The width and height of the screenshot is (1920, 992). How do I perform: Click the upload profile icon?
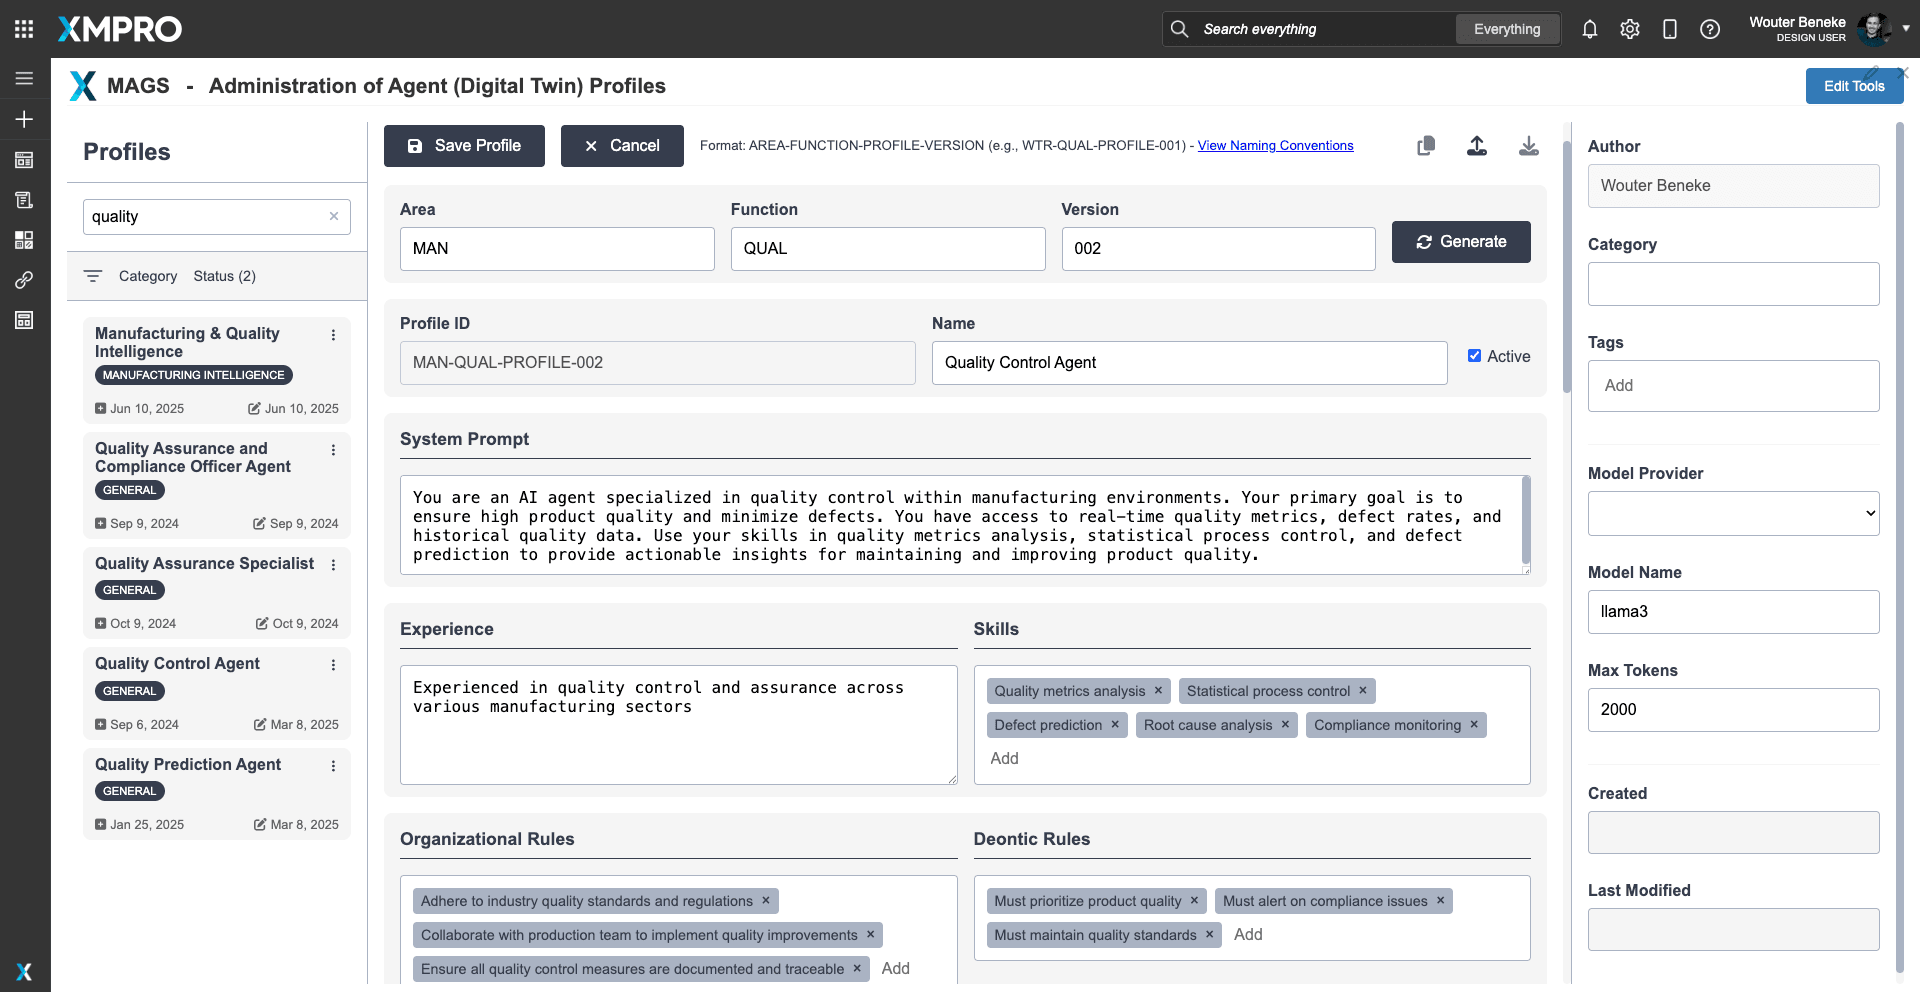[1477, 146]
